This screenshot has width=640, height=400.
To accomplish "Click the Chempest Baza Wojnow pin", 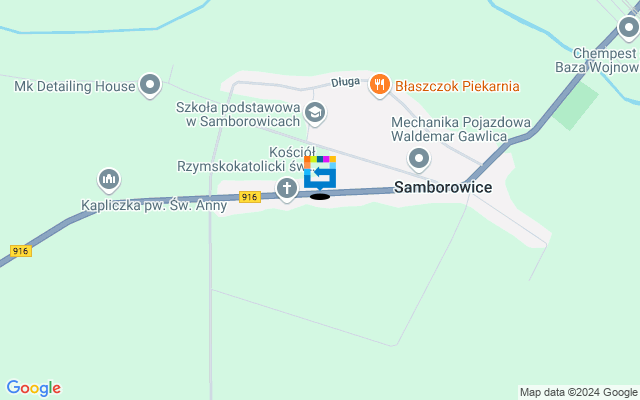I will (x=629, y=29).
